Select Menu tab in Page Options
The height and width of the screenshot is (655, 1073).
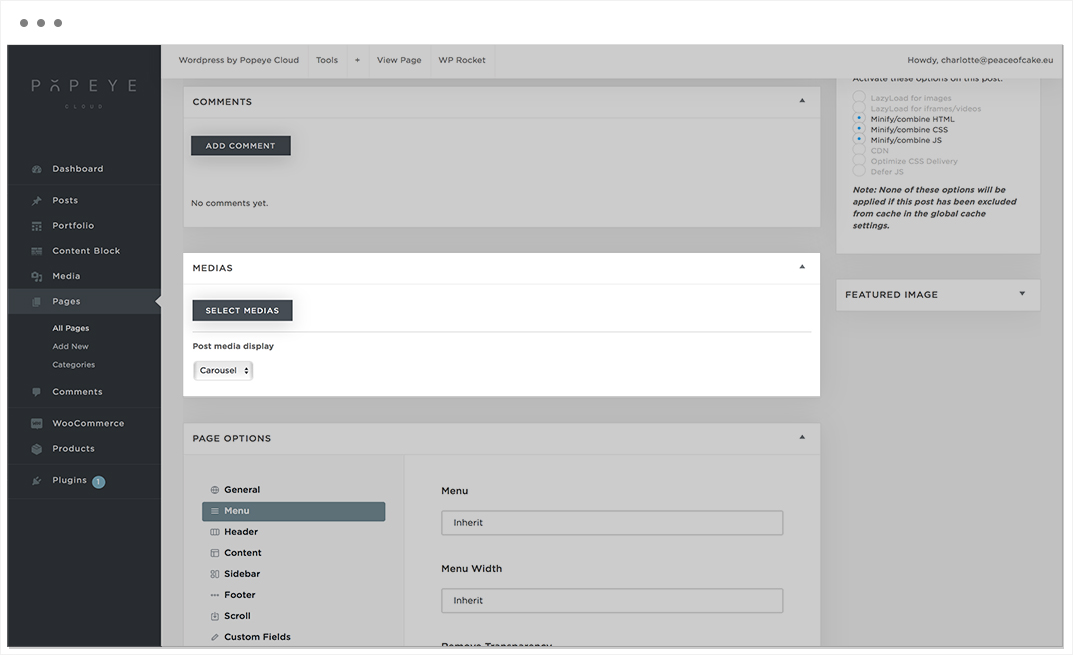(294, 511)
